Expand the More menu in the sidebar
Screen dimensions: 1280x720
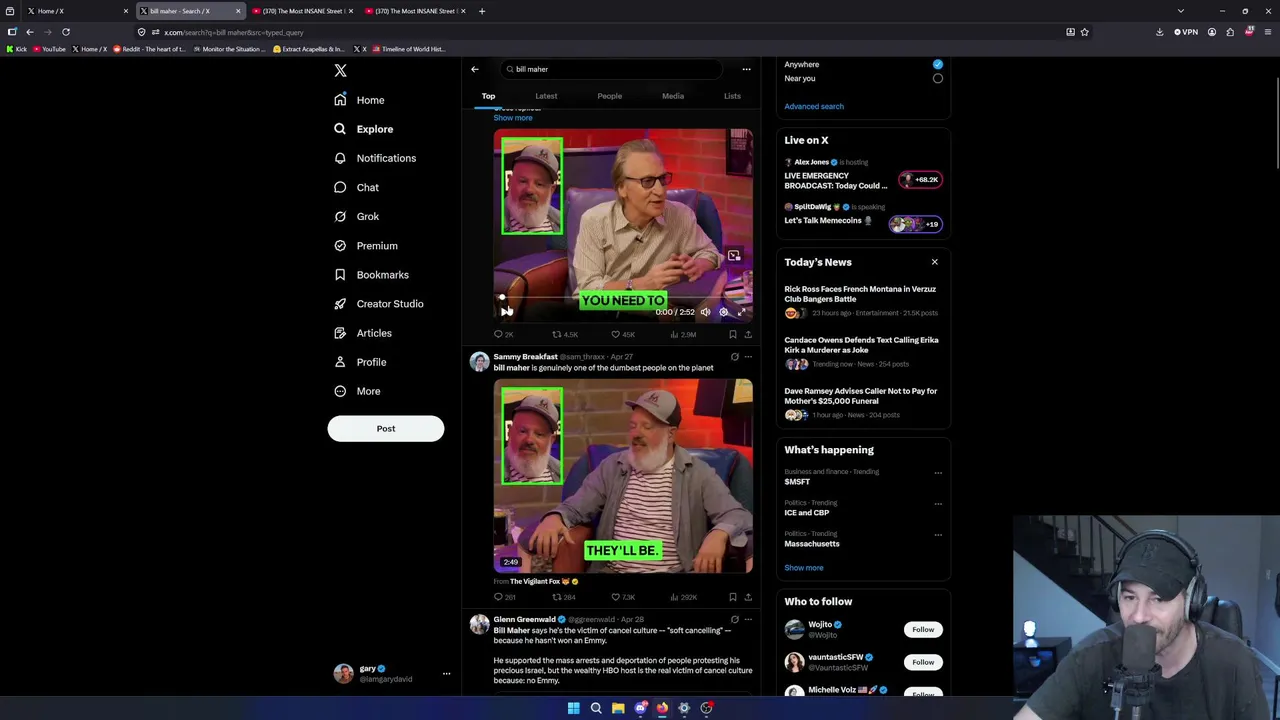click(x=357, y=391)
